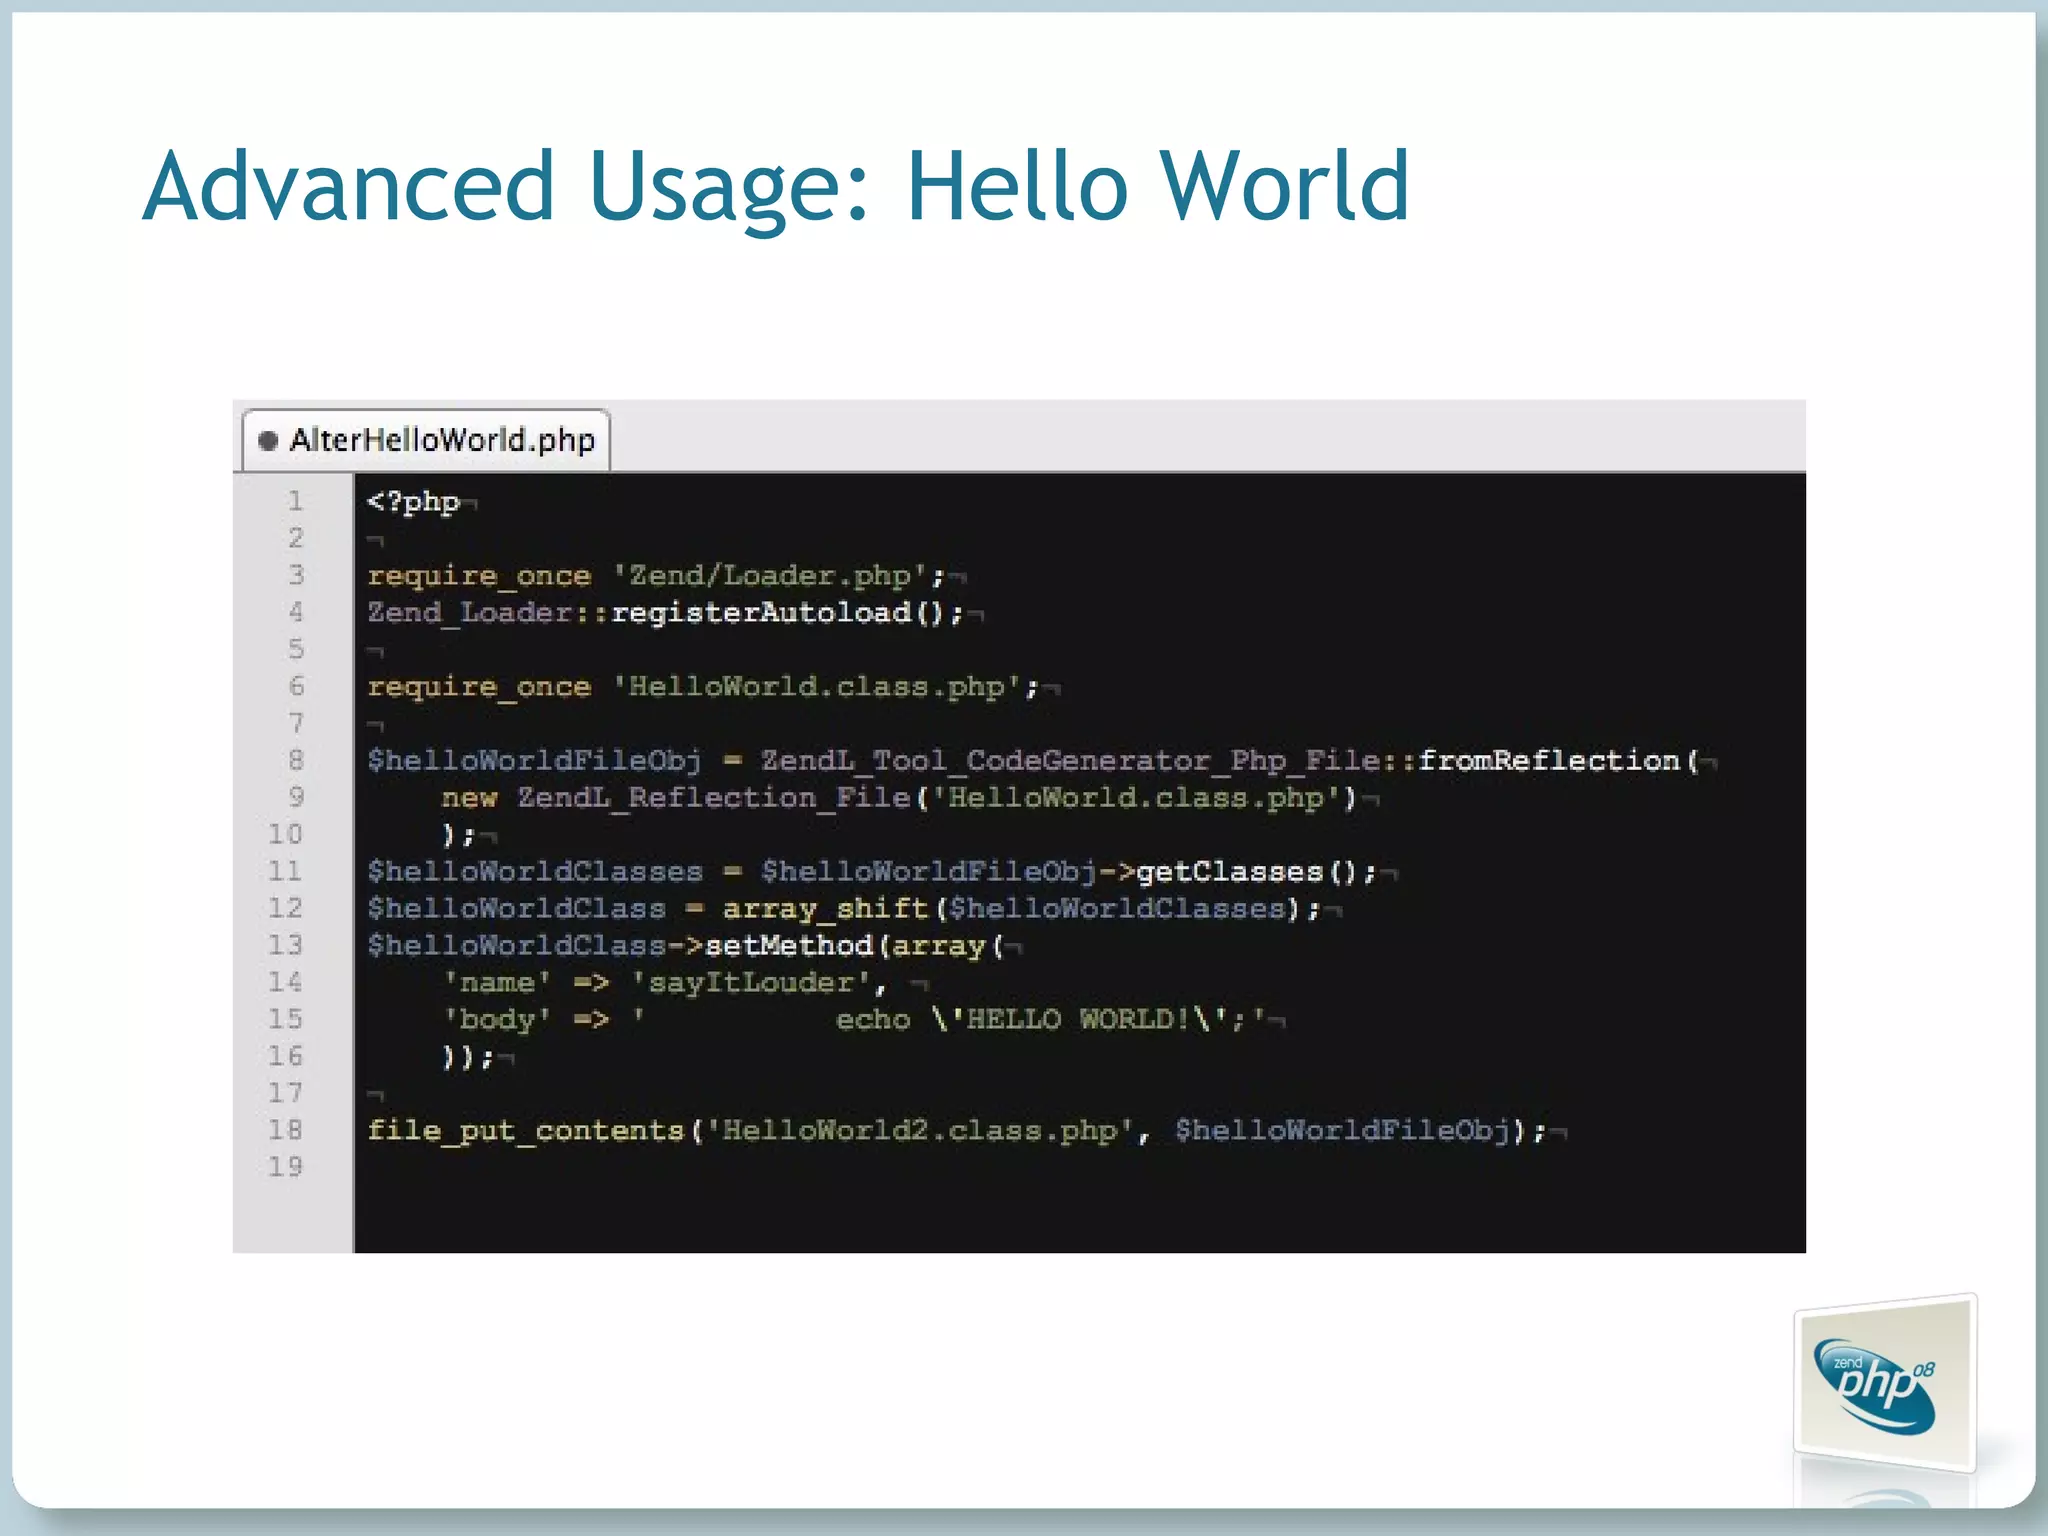Click the 'body' key on line 15
The image size is (2048, 1536).
pyautogui.click(x=497, y=1020)
